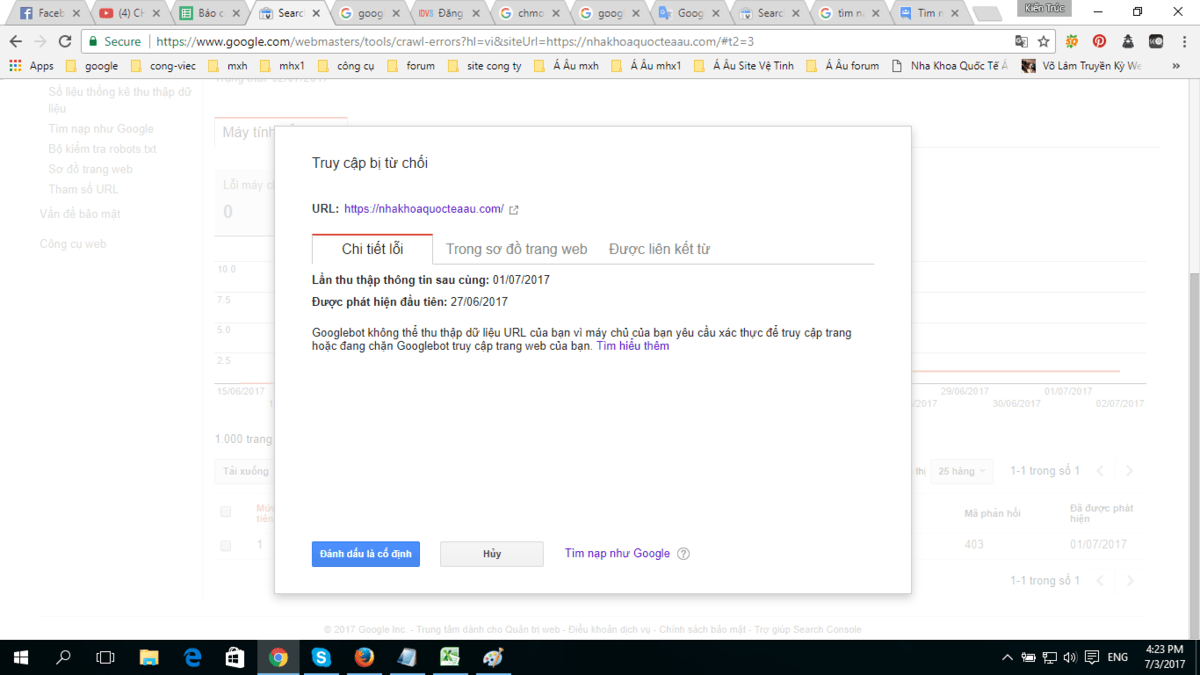The width and height of the screenshot is (1200, 675).
Task: Switch to the YouTube browser tab
Action: tap(128, 13)
